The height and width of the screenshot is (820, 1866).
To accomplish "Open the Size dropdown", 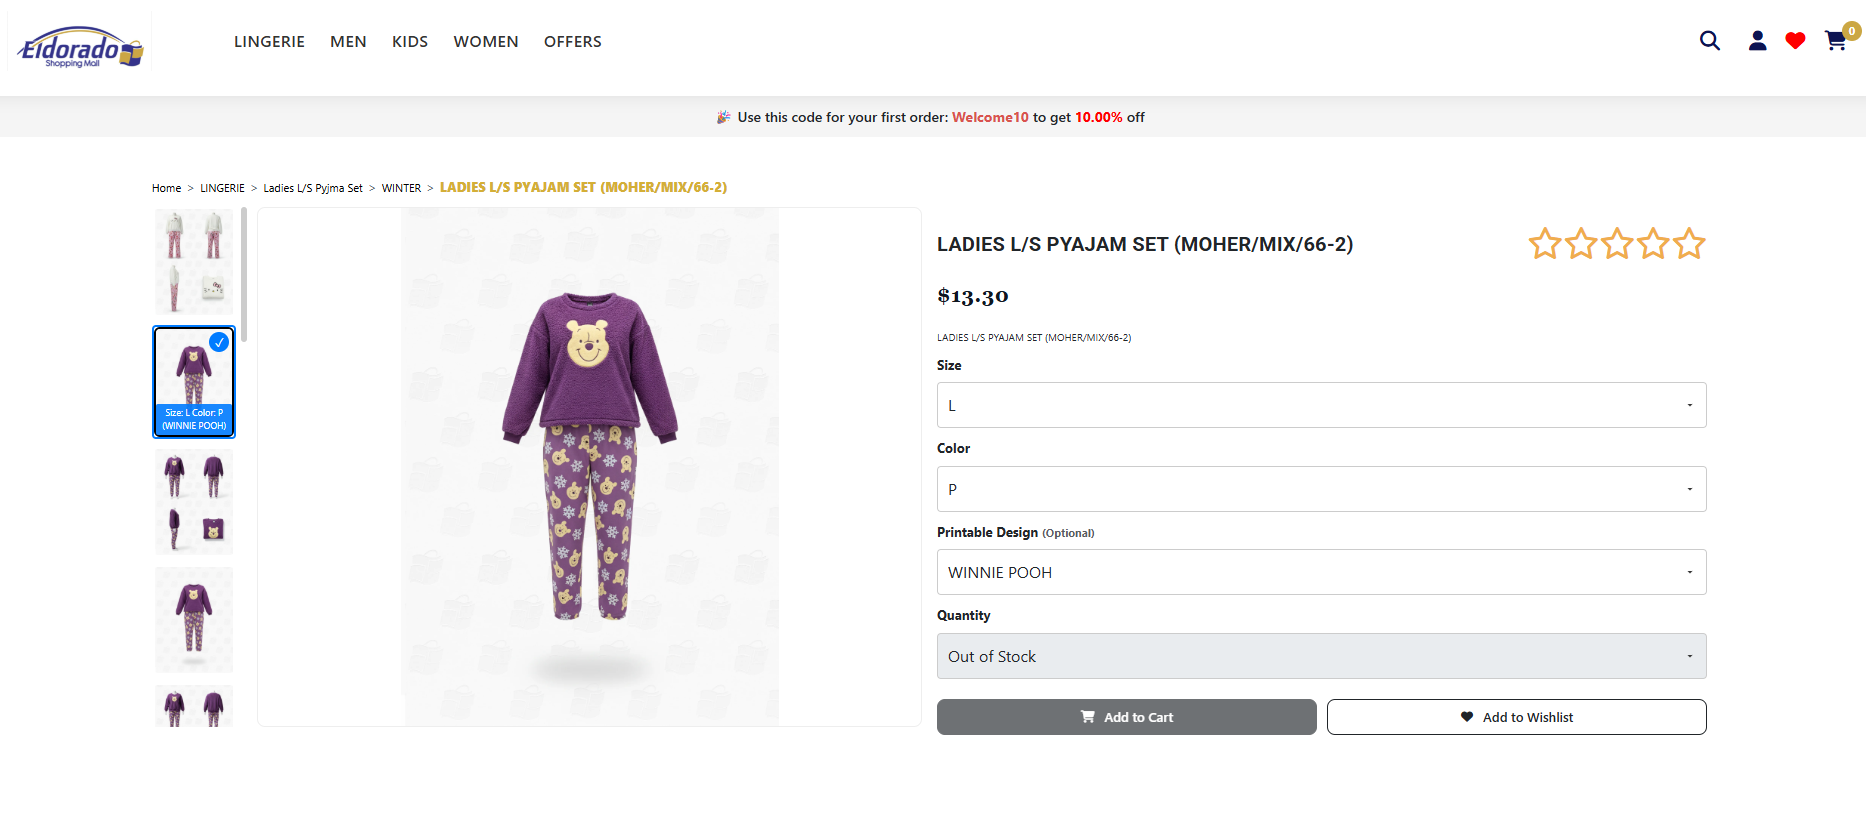I will (x=1320, y=405).
